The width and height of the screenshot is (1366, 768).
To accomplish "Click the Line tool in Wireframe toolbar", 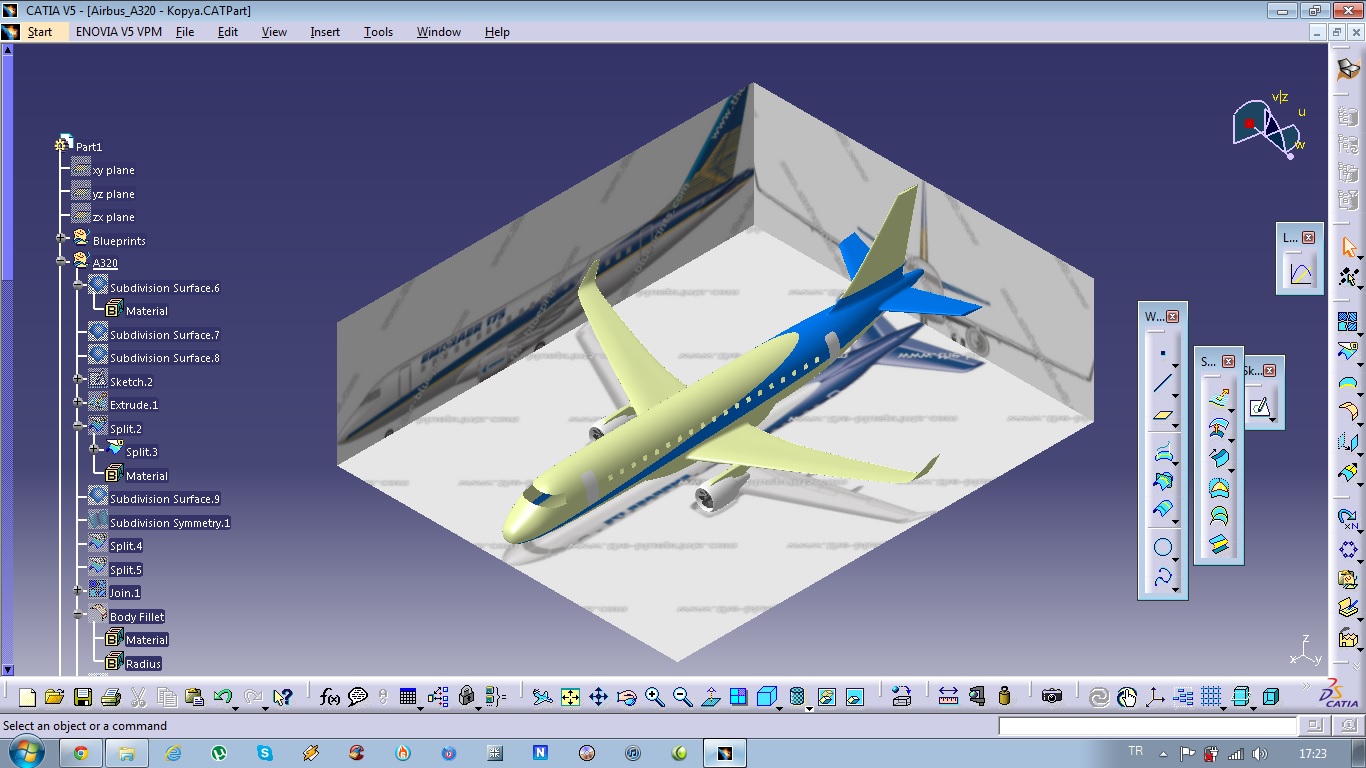I will coord(1162,383).
